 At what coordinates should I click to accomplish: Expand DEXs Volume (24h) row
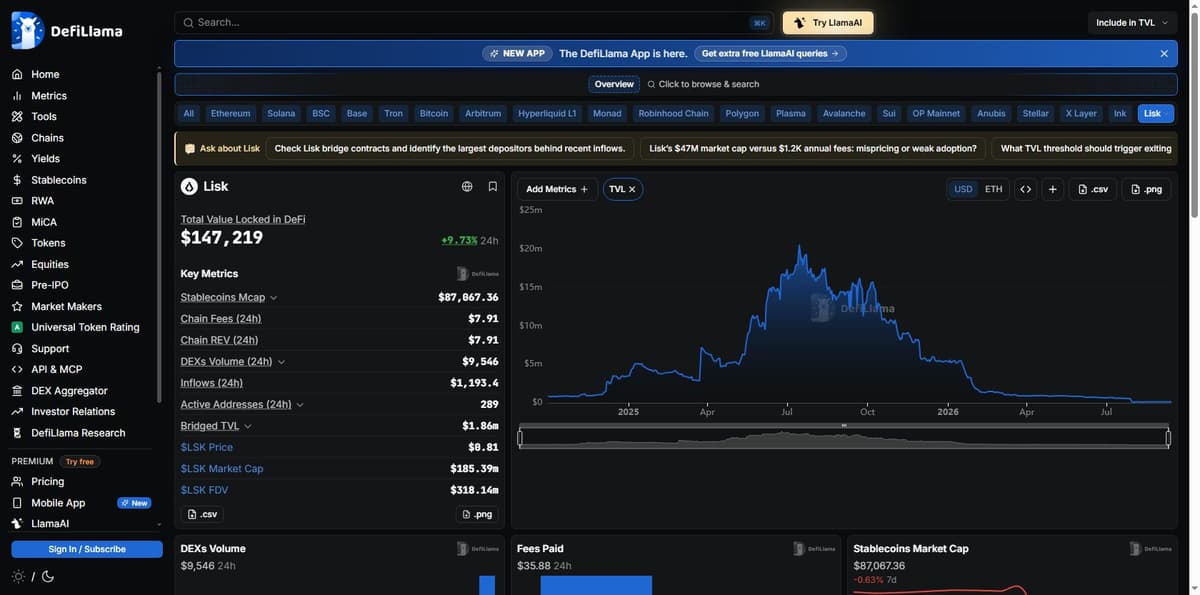[281, 362]
